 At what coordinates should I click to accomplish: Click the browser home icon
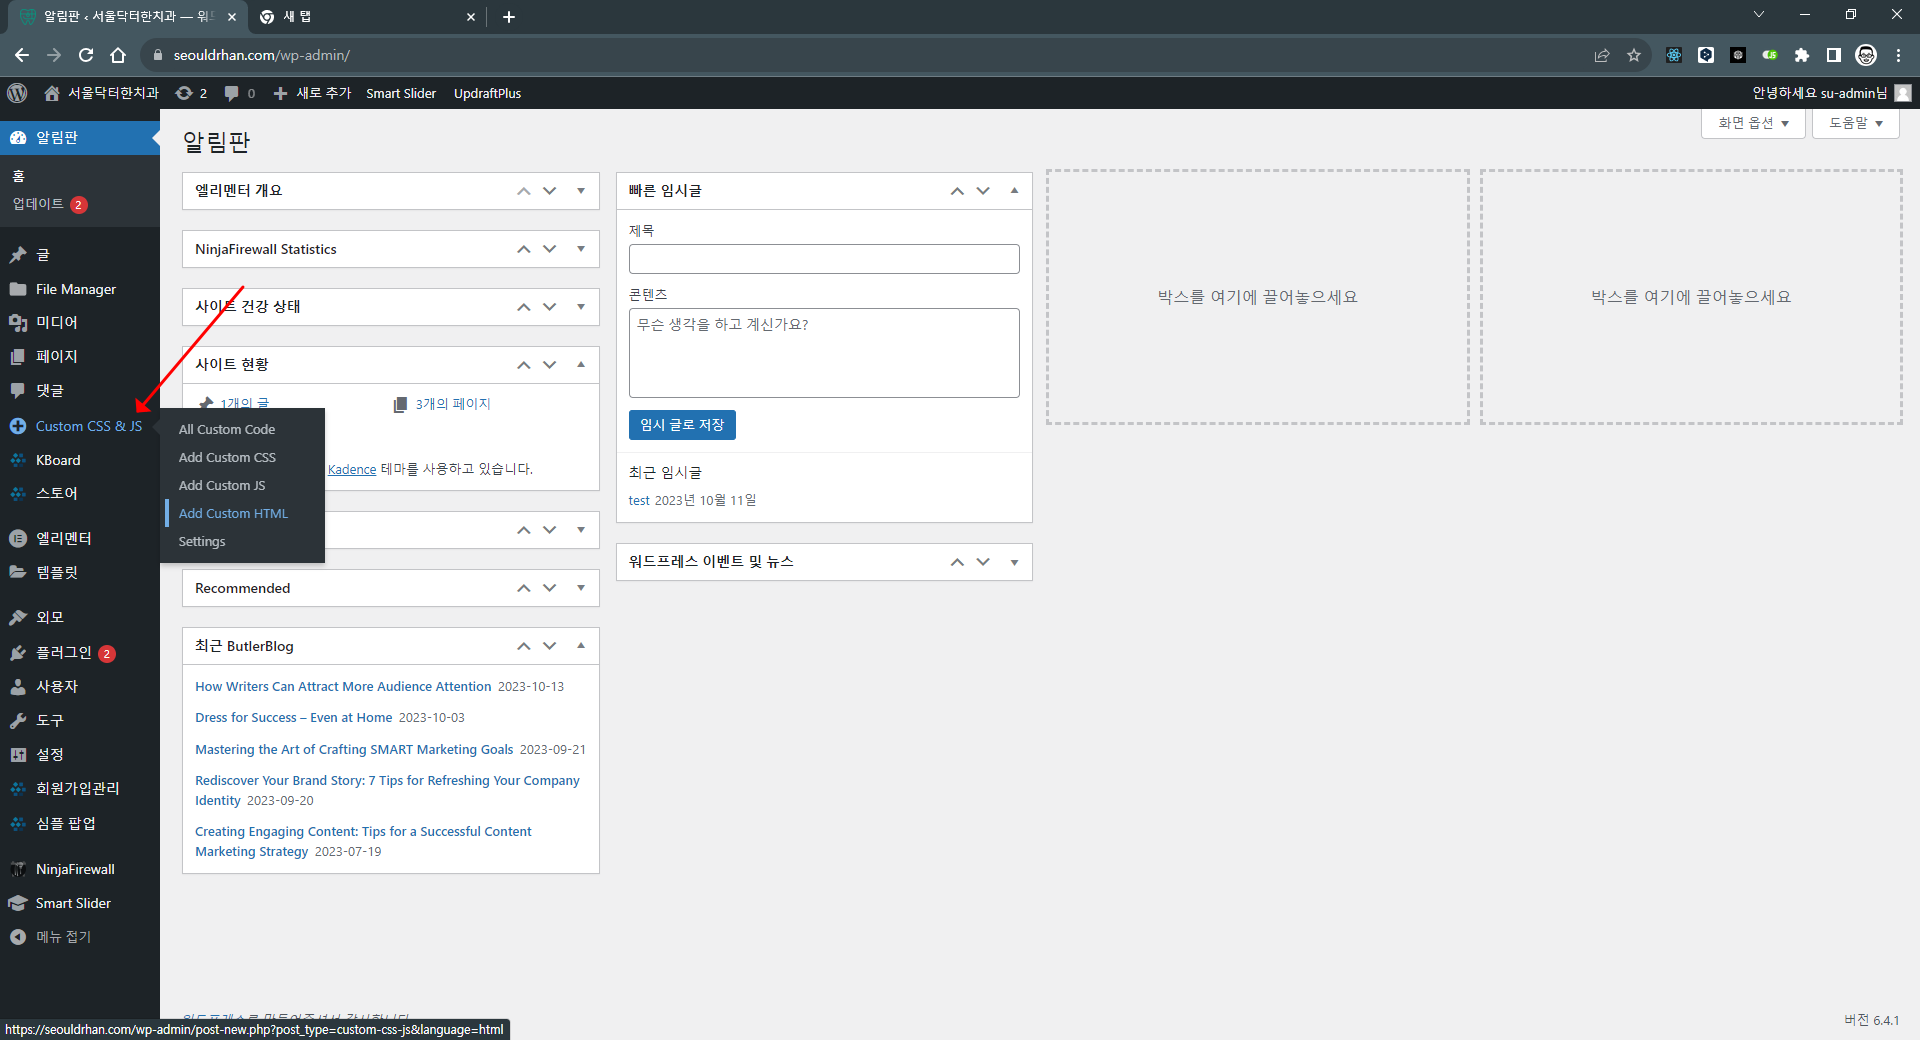click(118, 55)
